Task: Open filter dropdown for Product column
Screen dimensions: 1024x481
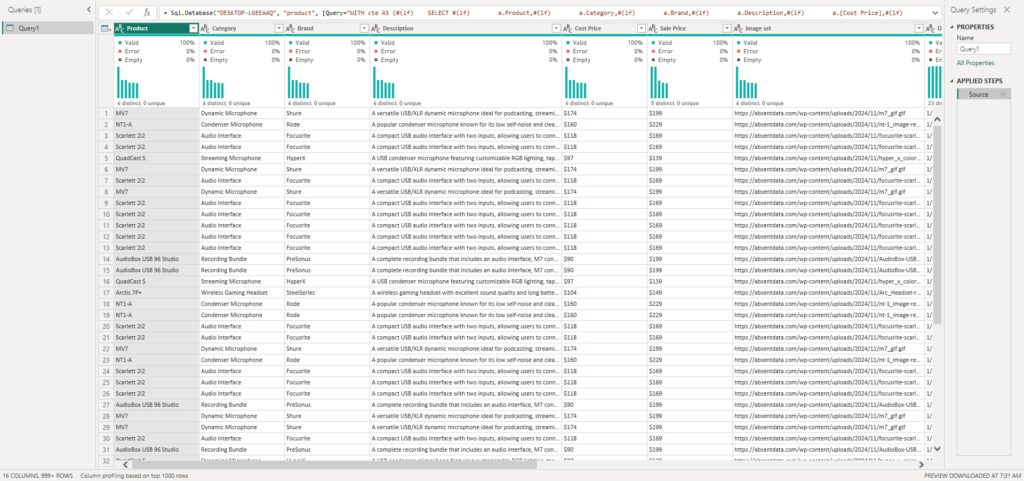Action: [193, 29]
